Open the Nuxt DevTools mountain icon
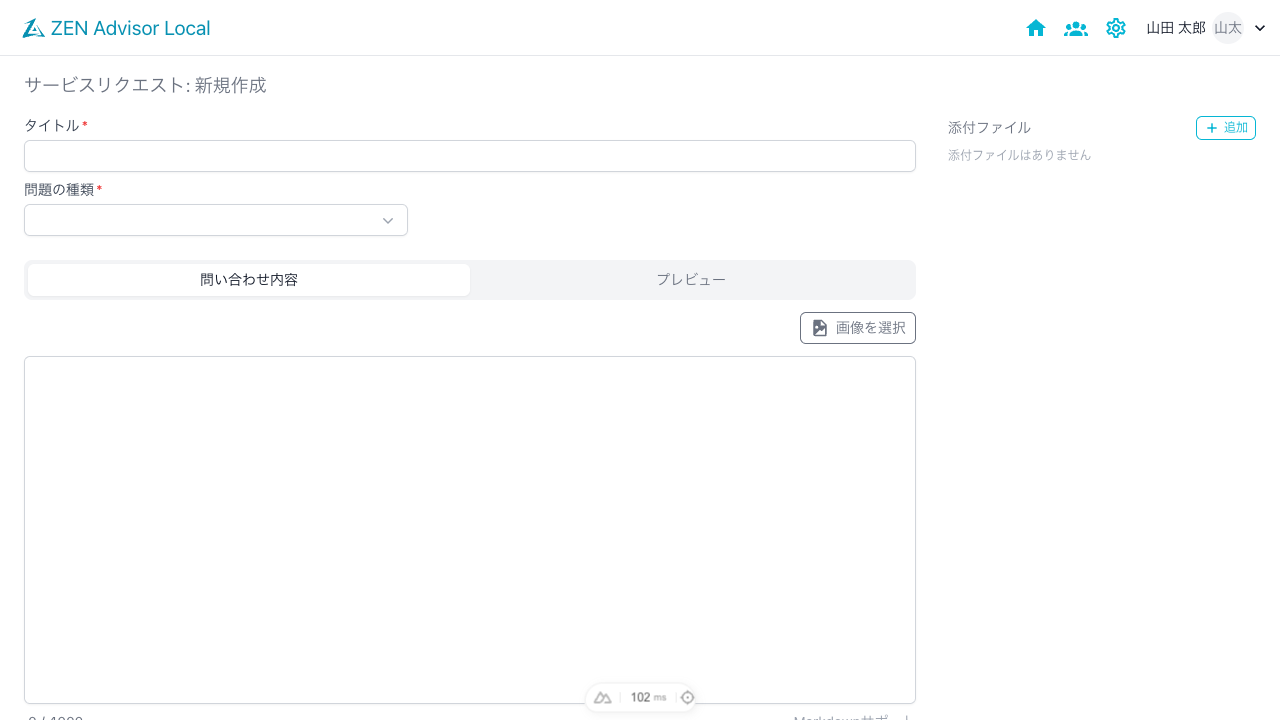 pos(603,697)
